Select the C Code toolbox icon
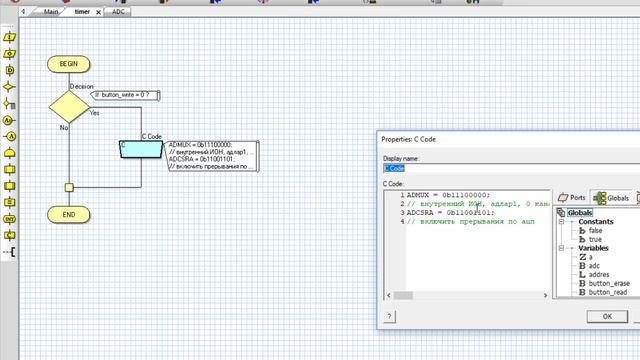 9,236
